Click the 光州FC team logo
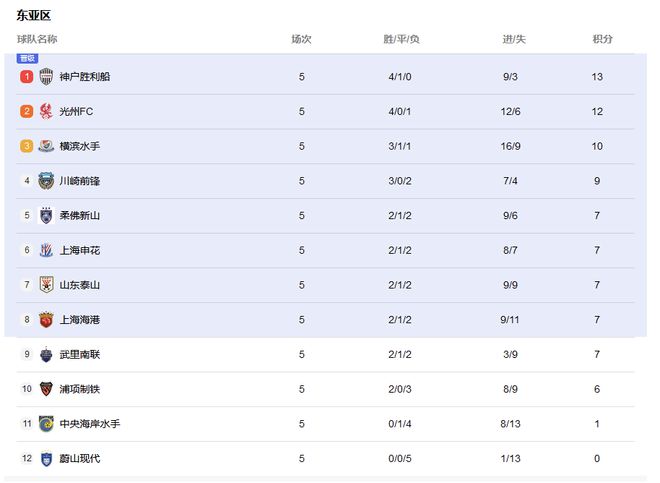660x483 pixels. (x=46, y=111)
